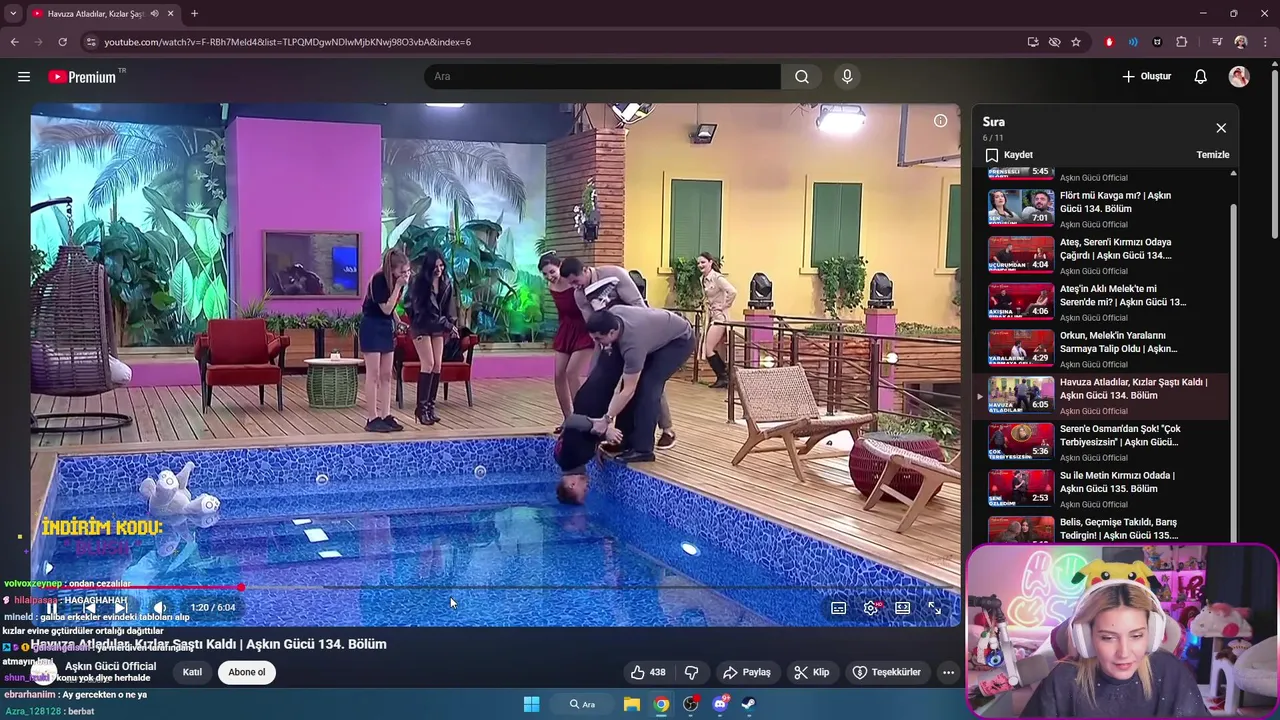
Task: Open Discord from the taskbar
Action: click(x=720, y=704)
